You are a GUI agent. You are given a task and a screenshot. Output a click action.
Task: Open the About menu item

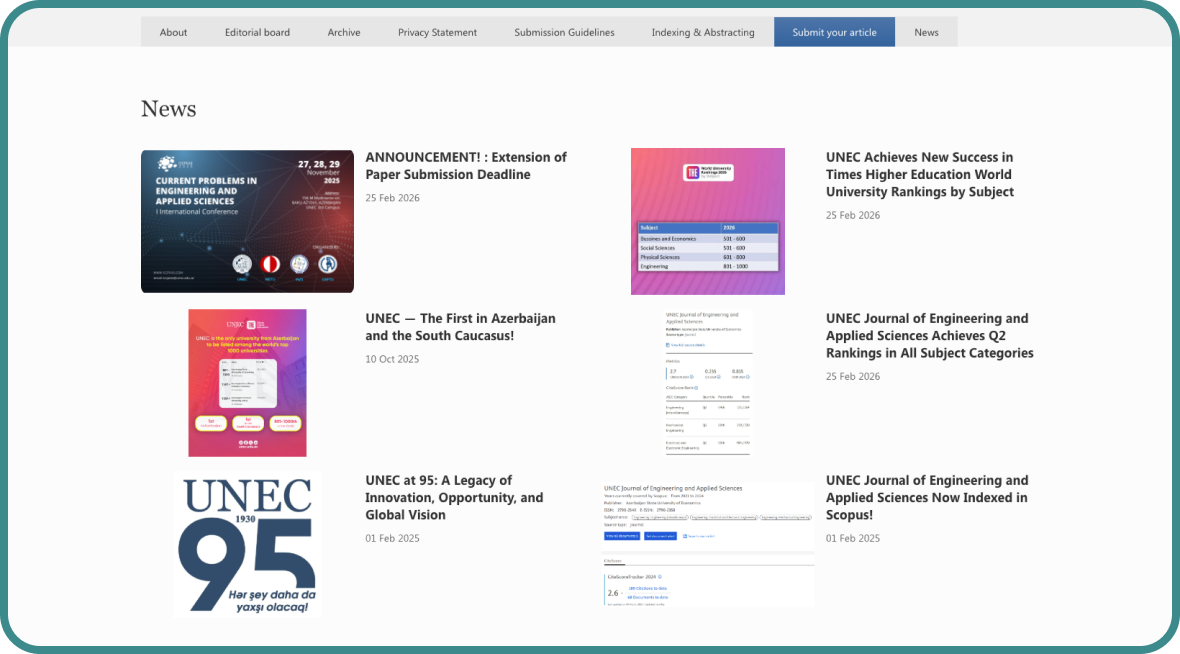coord(173,32)
